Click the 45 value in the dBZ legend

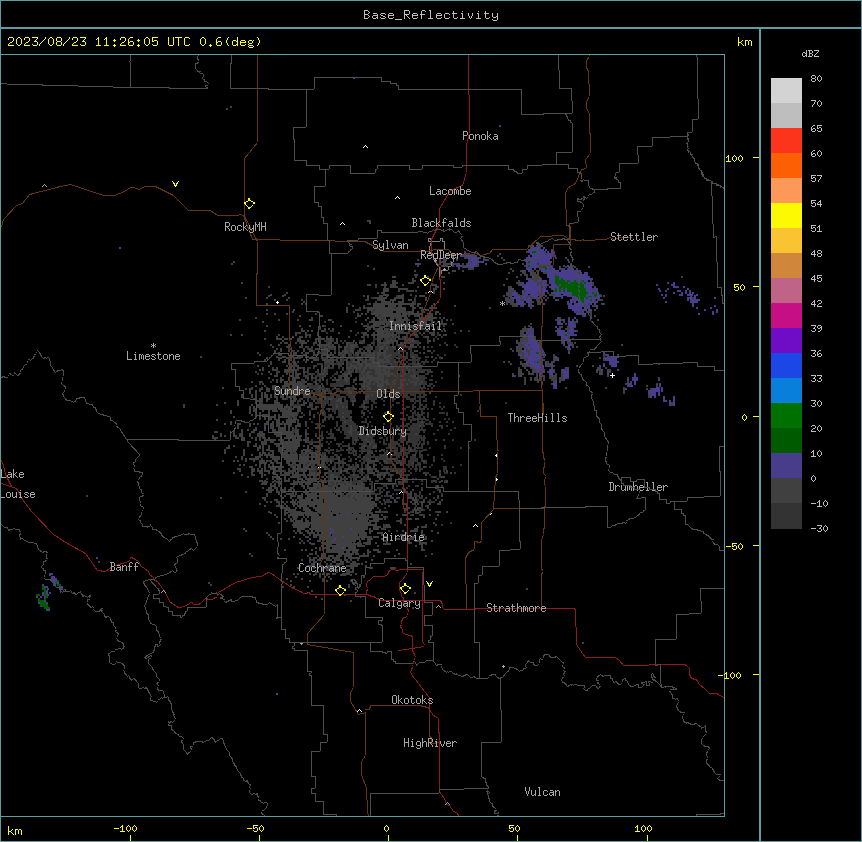[816, 279]
